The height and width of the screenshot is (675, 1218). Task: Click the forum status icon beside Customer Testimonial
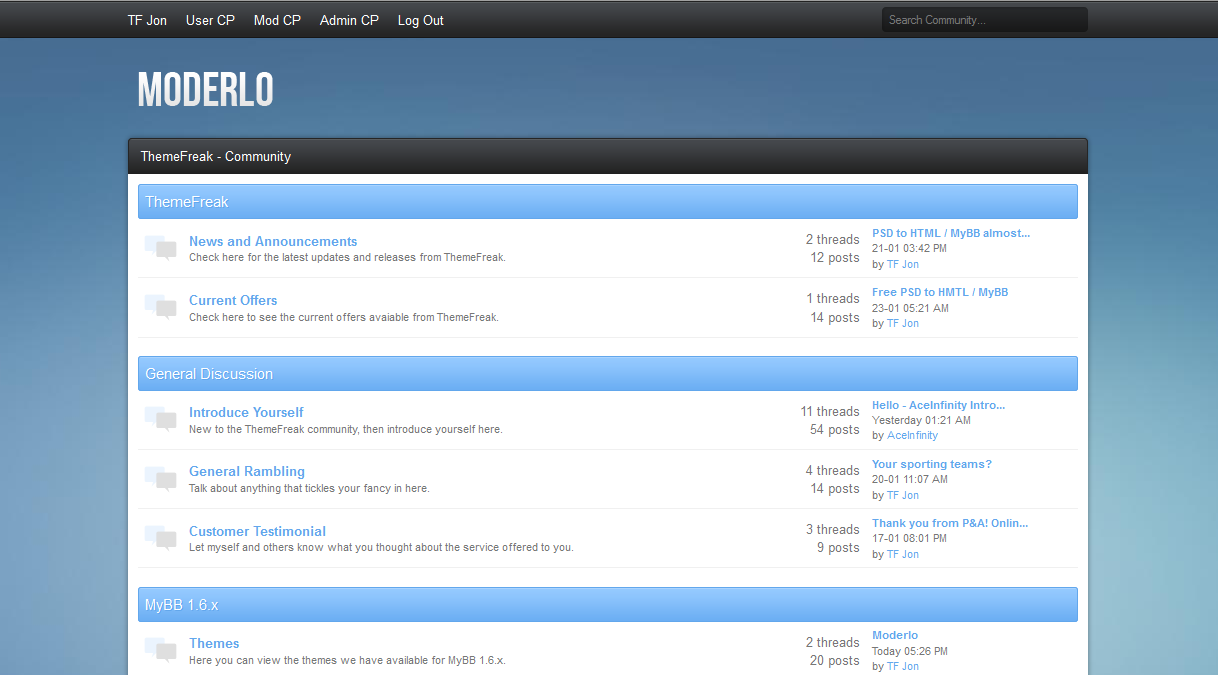161,538
